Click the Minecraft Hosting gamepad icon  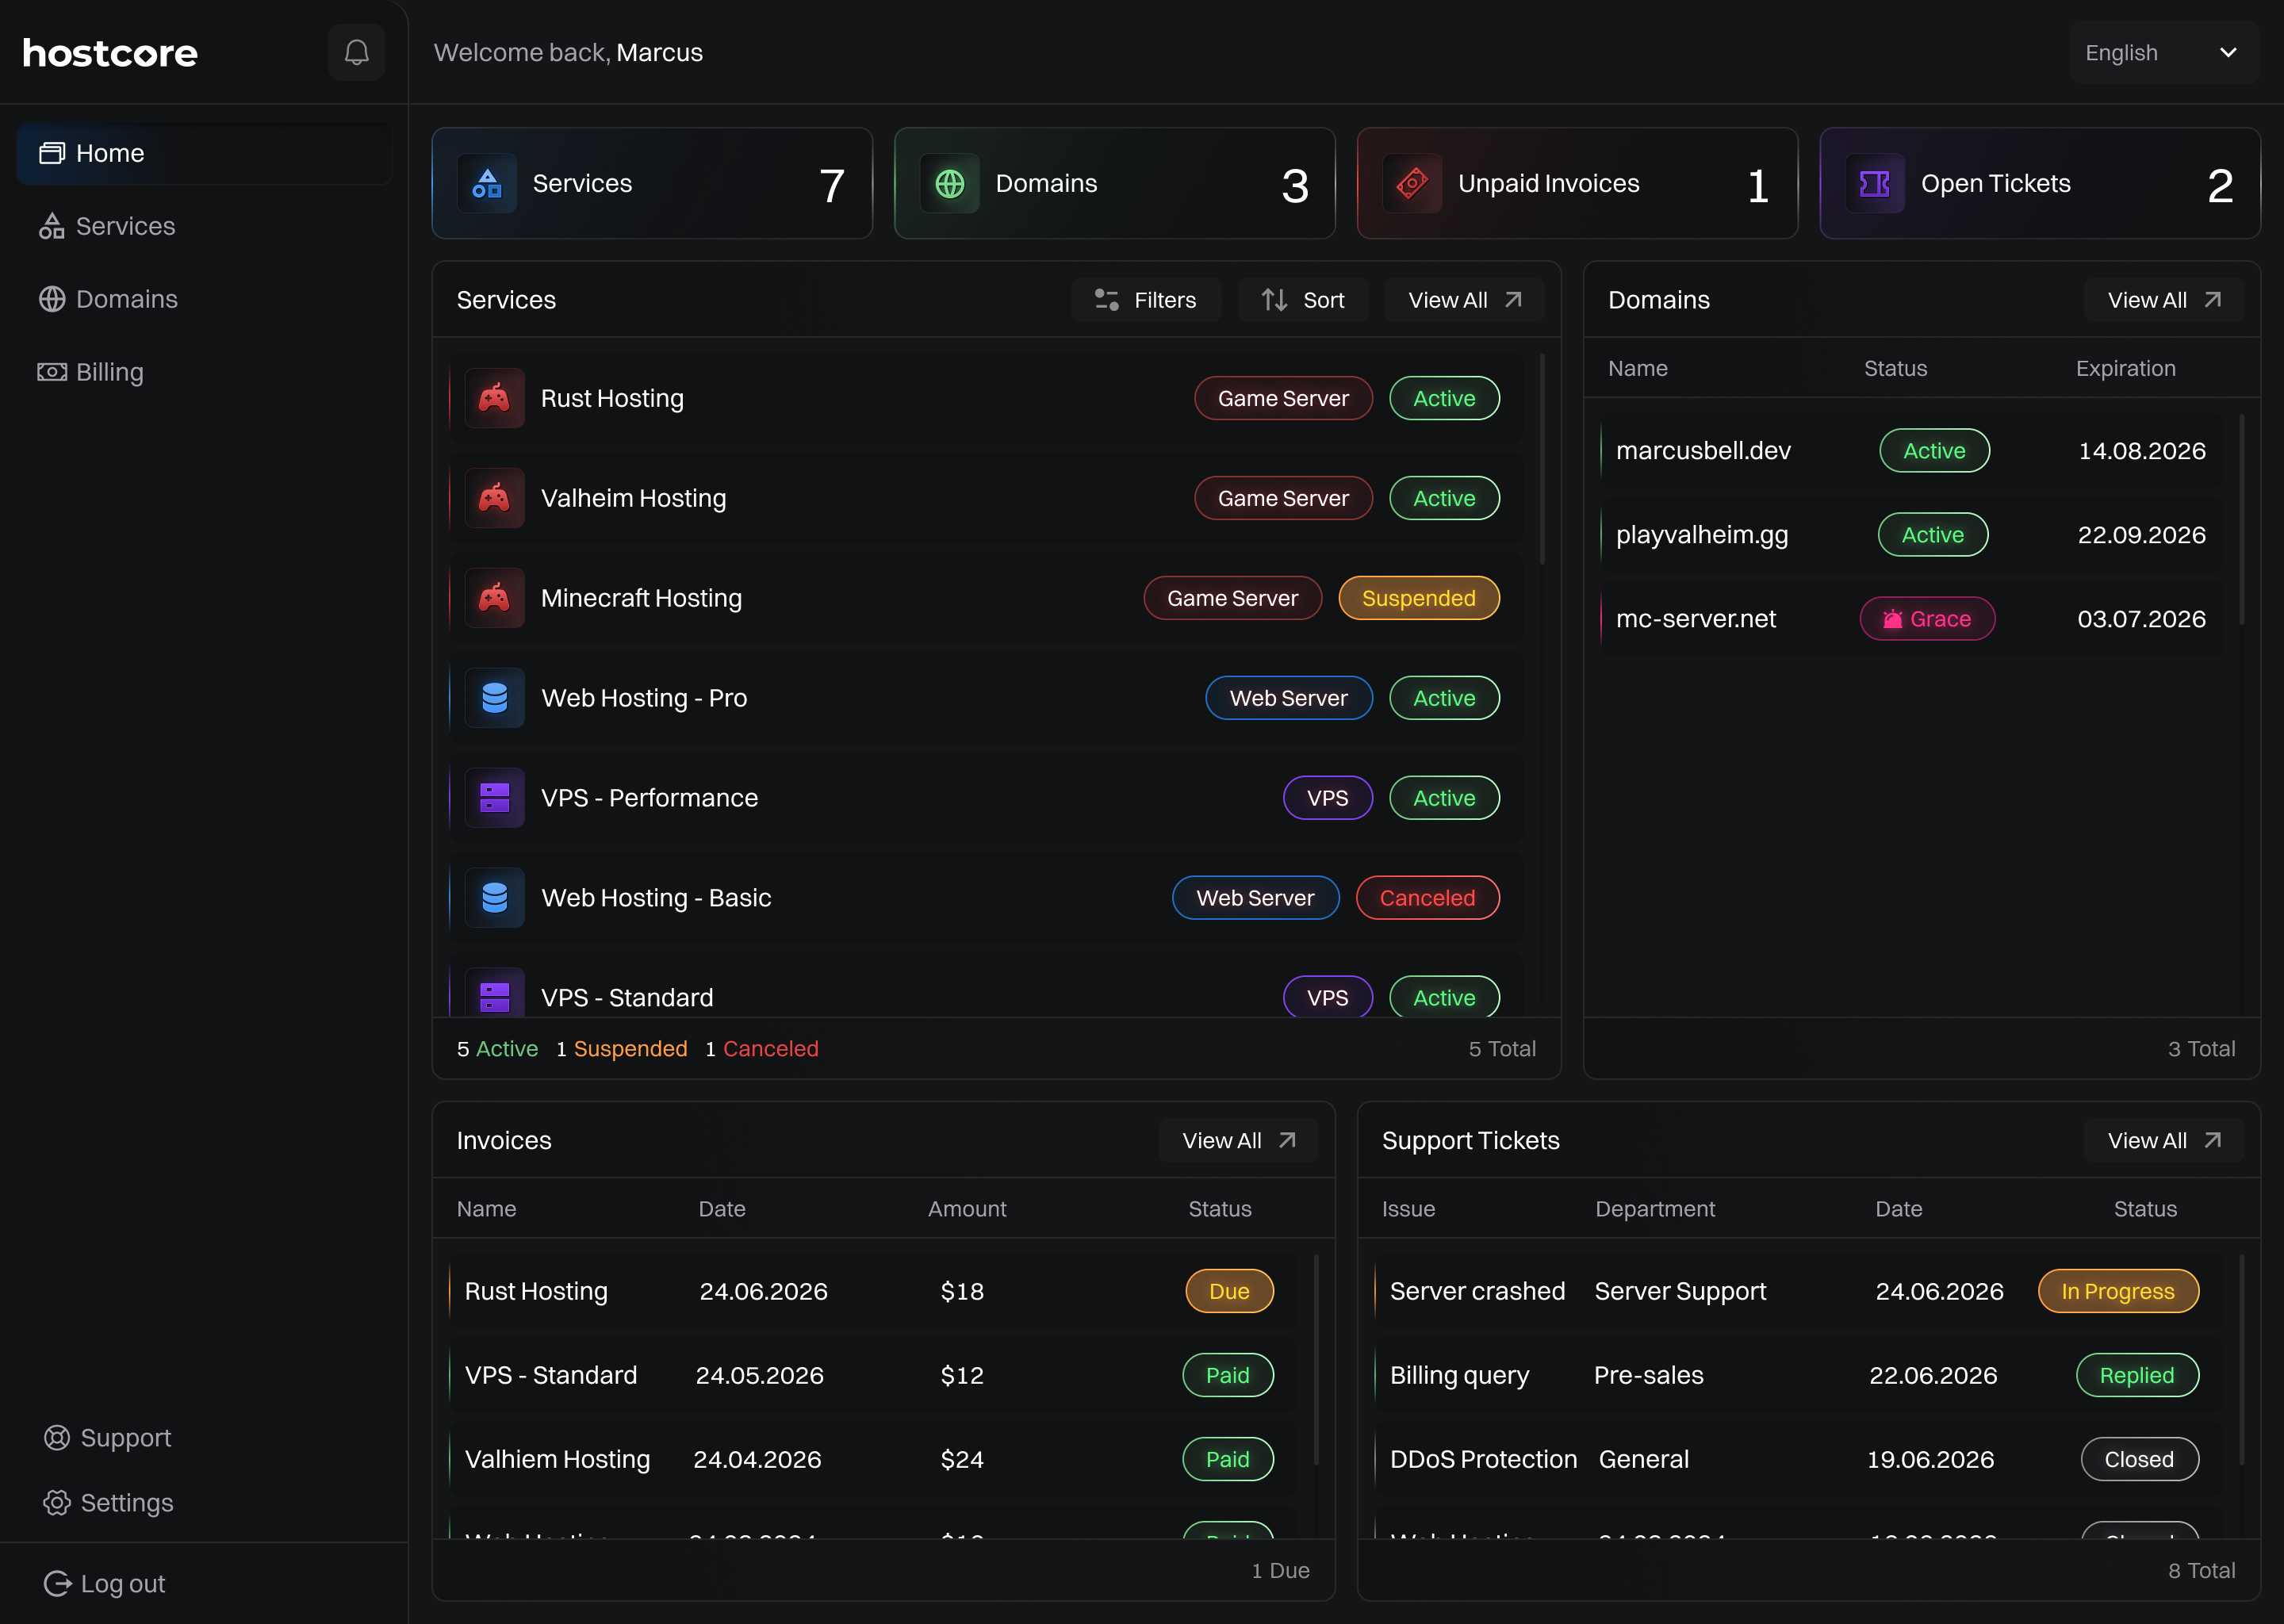tap(494, 598)
